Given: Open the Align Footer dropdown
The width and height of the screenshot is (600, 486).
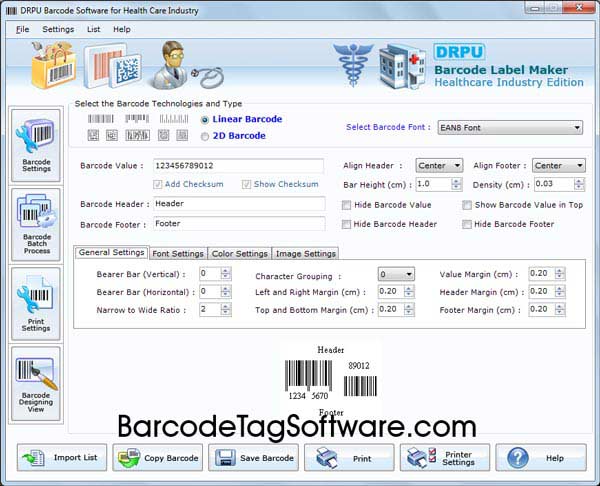Looking at the screenshot, I should (x=558, y=166).
